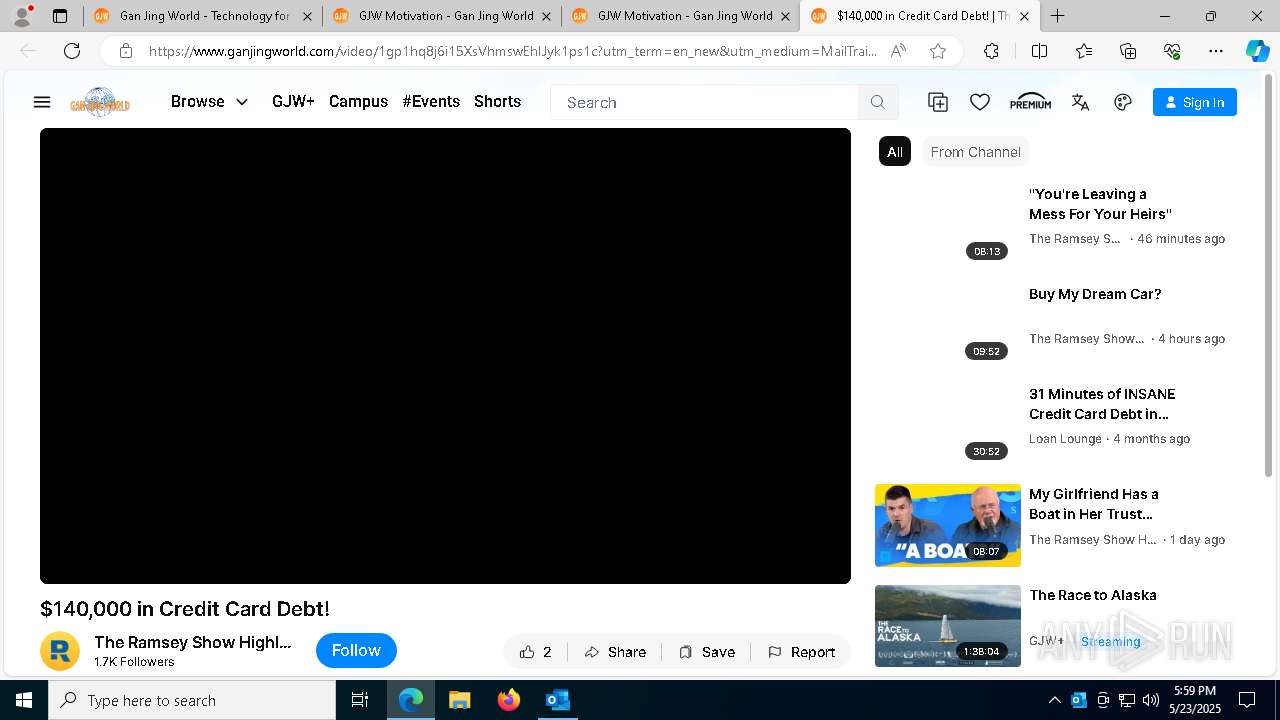Open "The Race to Alaska" video title
This screenshot has width=1280, height=720.
tap(1093, 595)
